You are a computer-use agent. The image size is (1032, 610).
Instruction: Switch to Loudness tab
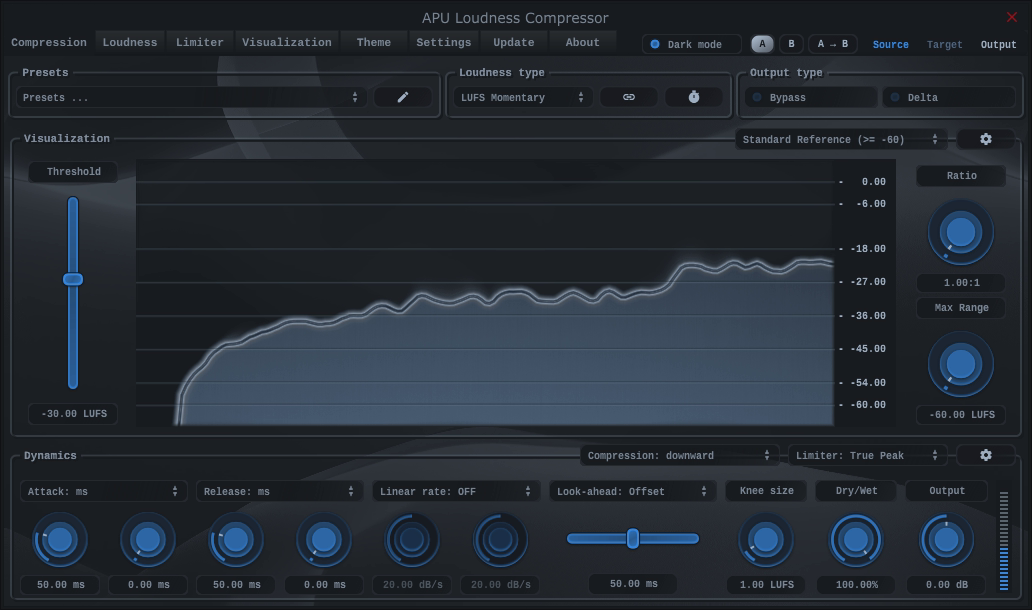[x=130, y=42]
